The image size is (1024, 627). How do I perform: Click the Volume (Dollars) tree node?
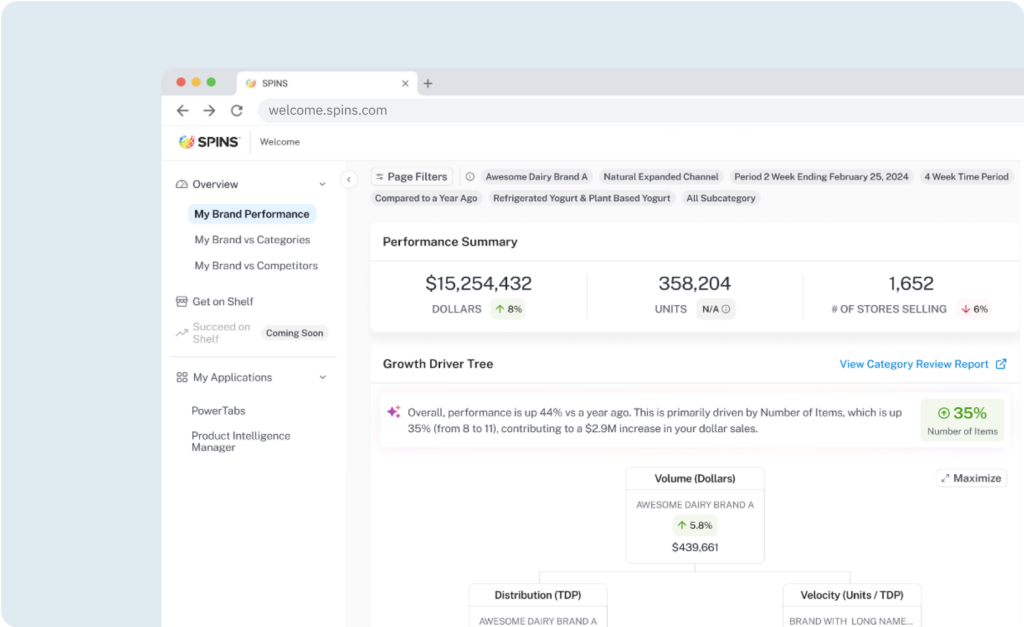pyautogui.click(x=695, y=515)
